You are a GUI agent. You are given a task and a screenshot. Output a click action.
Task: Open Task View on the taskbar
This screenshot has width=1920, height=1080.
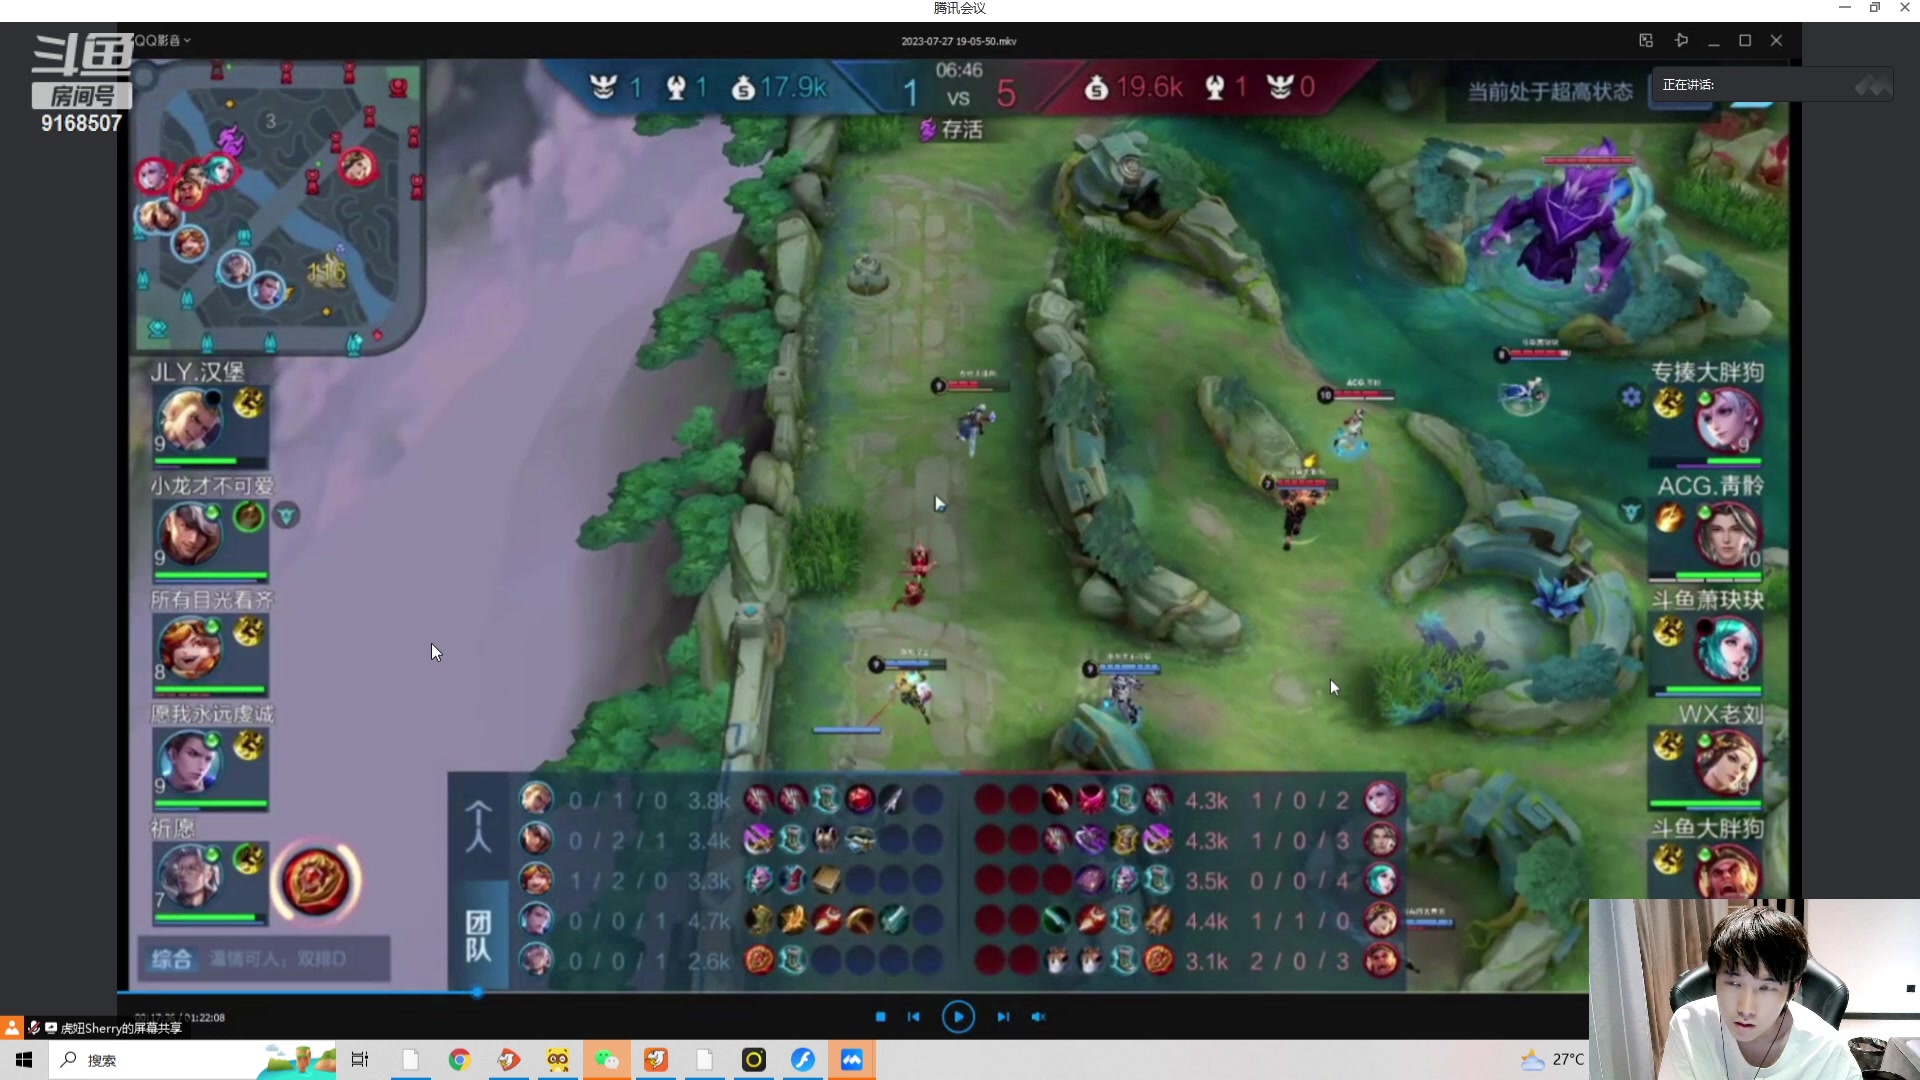(x=360, y=1060)
